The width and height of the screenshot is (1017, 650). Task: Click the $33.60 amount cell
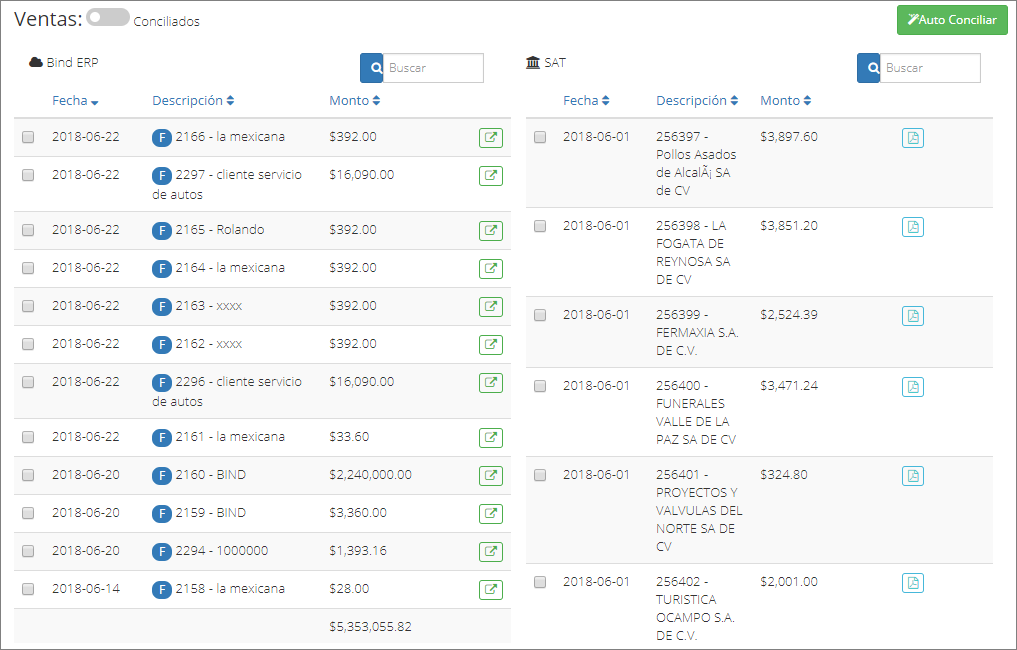tap(349, 437)
